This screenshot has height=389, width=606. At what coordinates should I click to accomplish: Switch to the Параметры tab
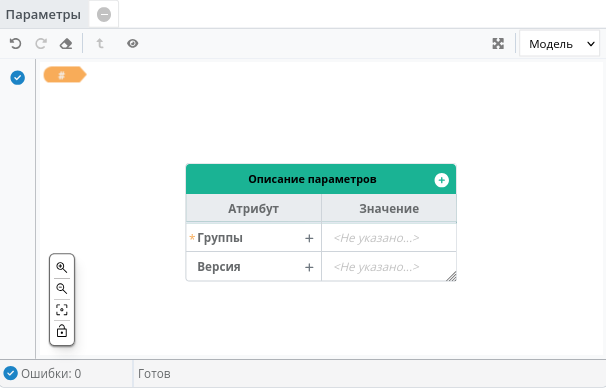43,15
